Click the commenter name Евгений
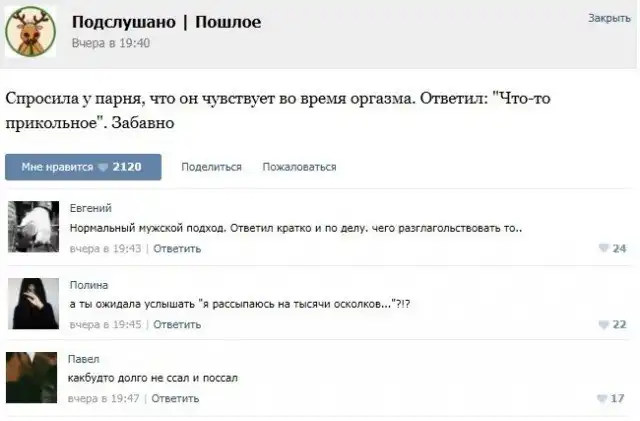Image resolution: width=640 pixels, height=421 pixels. 90,208
